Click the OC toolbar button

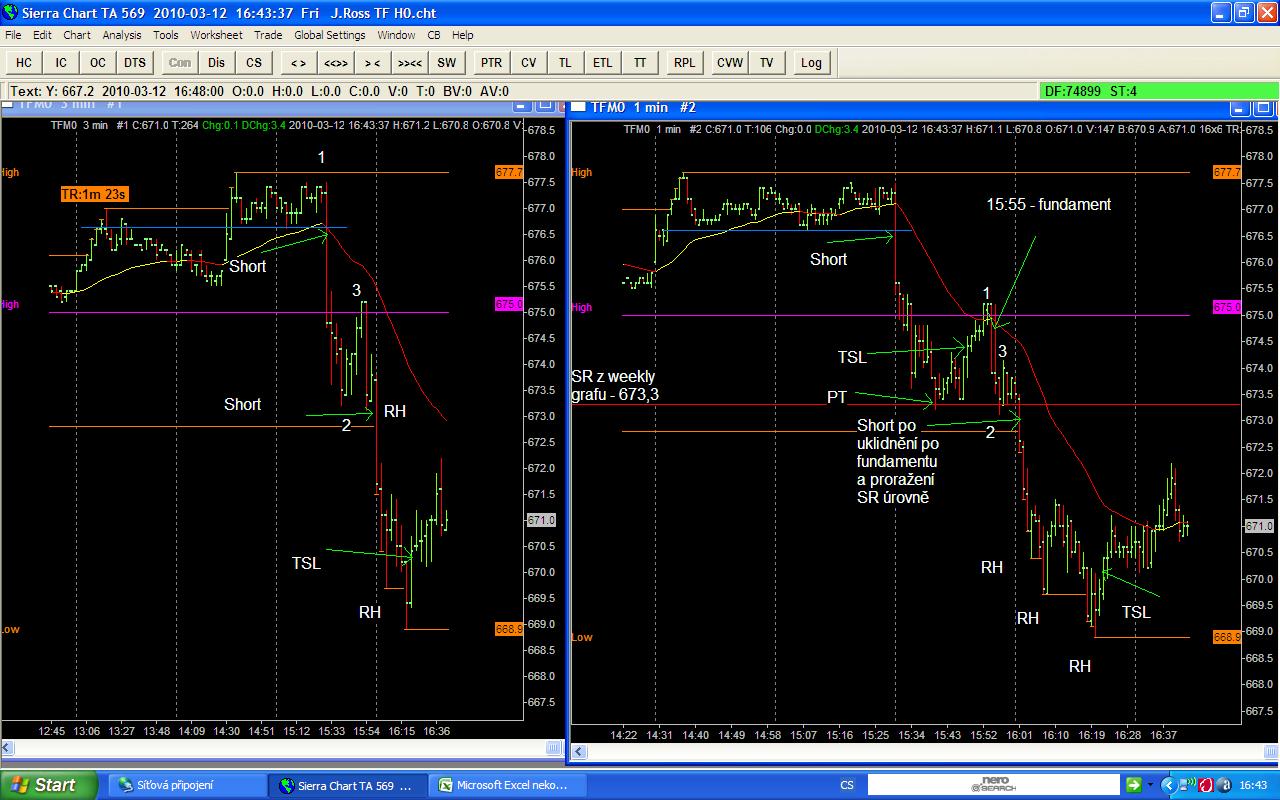(98, 62)
